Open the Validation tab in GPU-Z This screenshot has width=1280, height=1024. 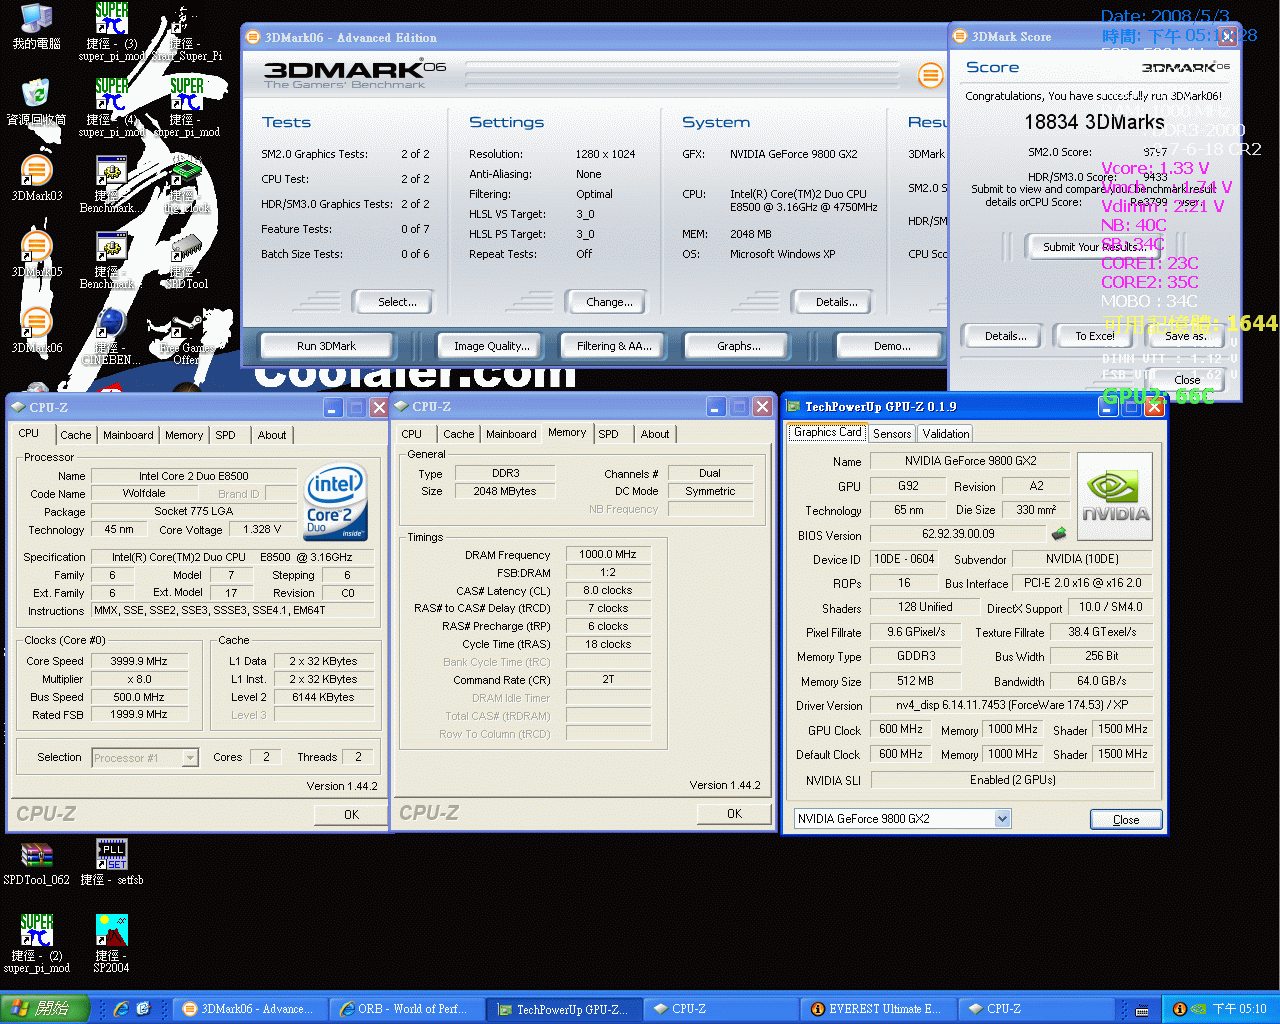[946, 434]
